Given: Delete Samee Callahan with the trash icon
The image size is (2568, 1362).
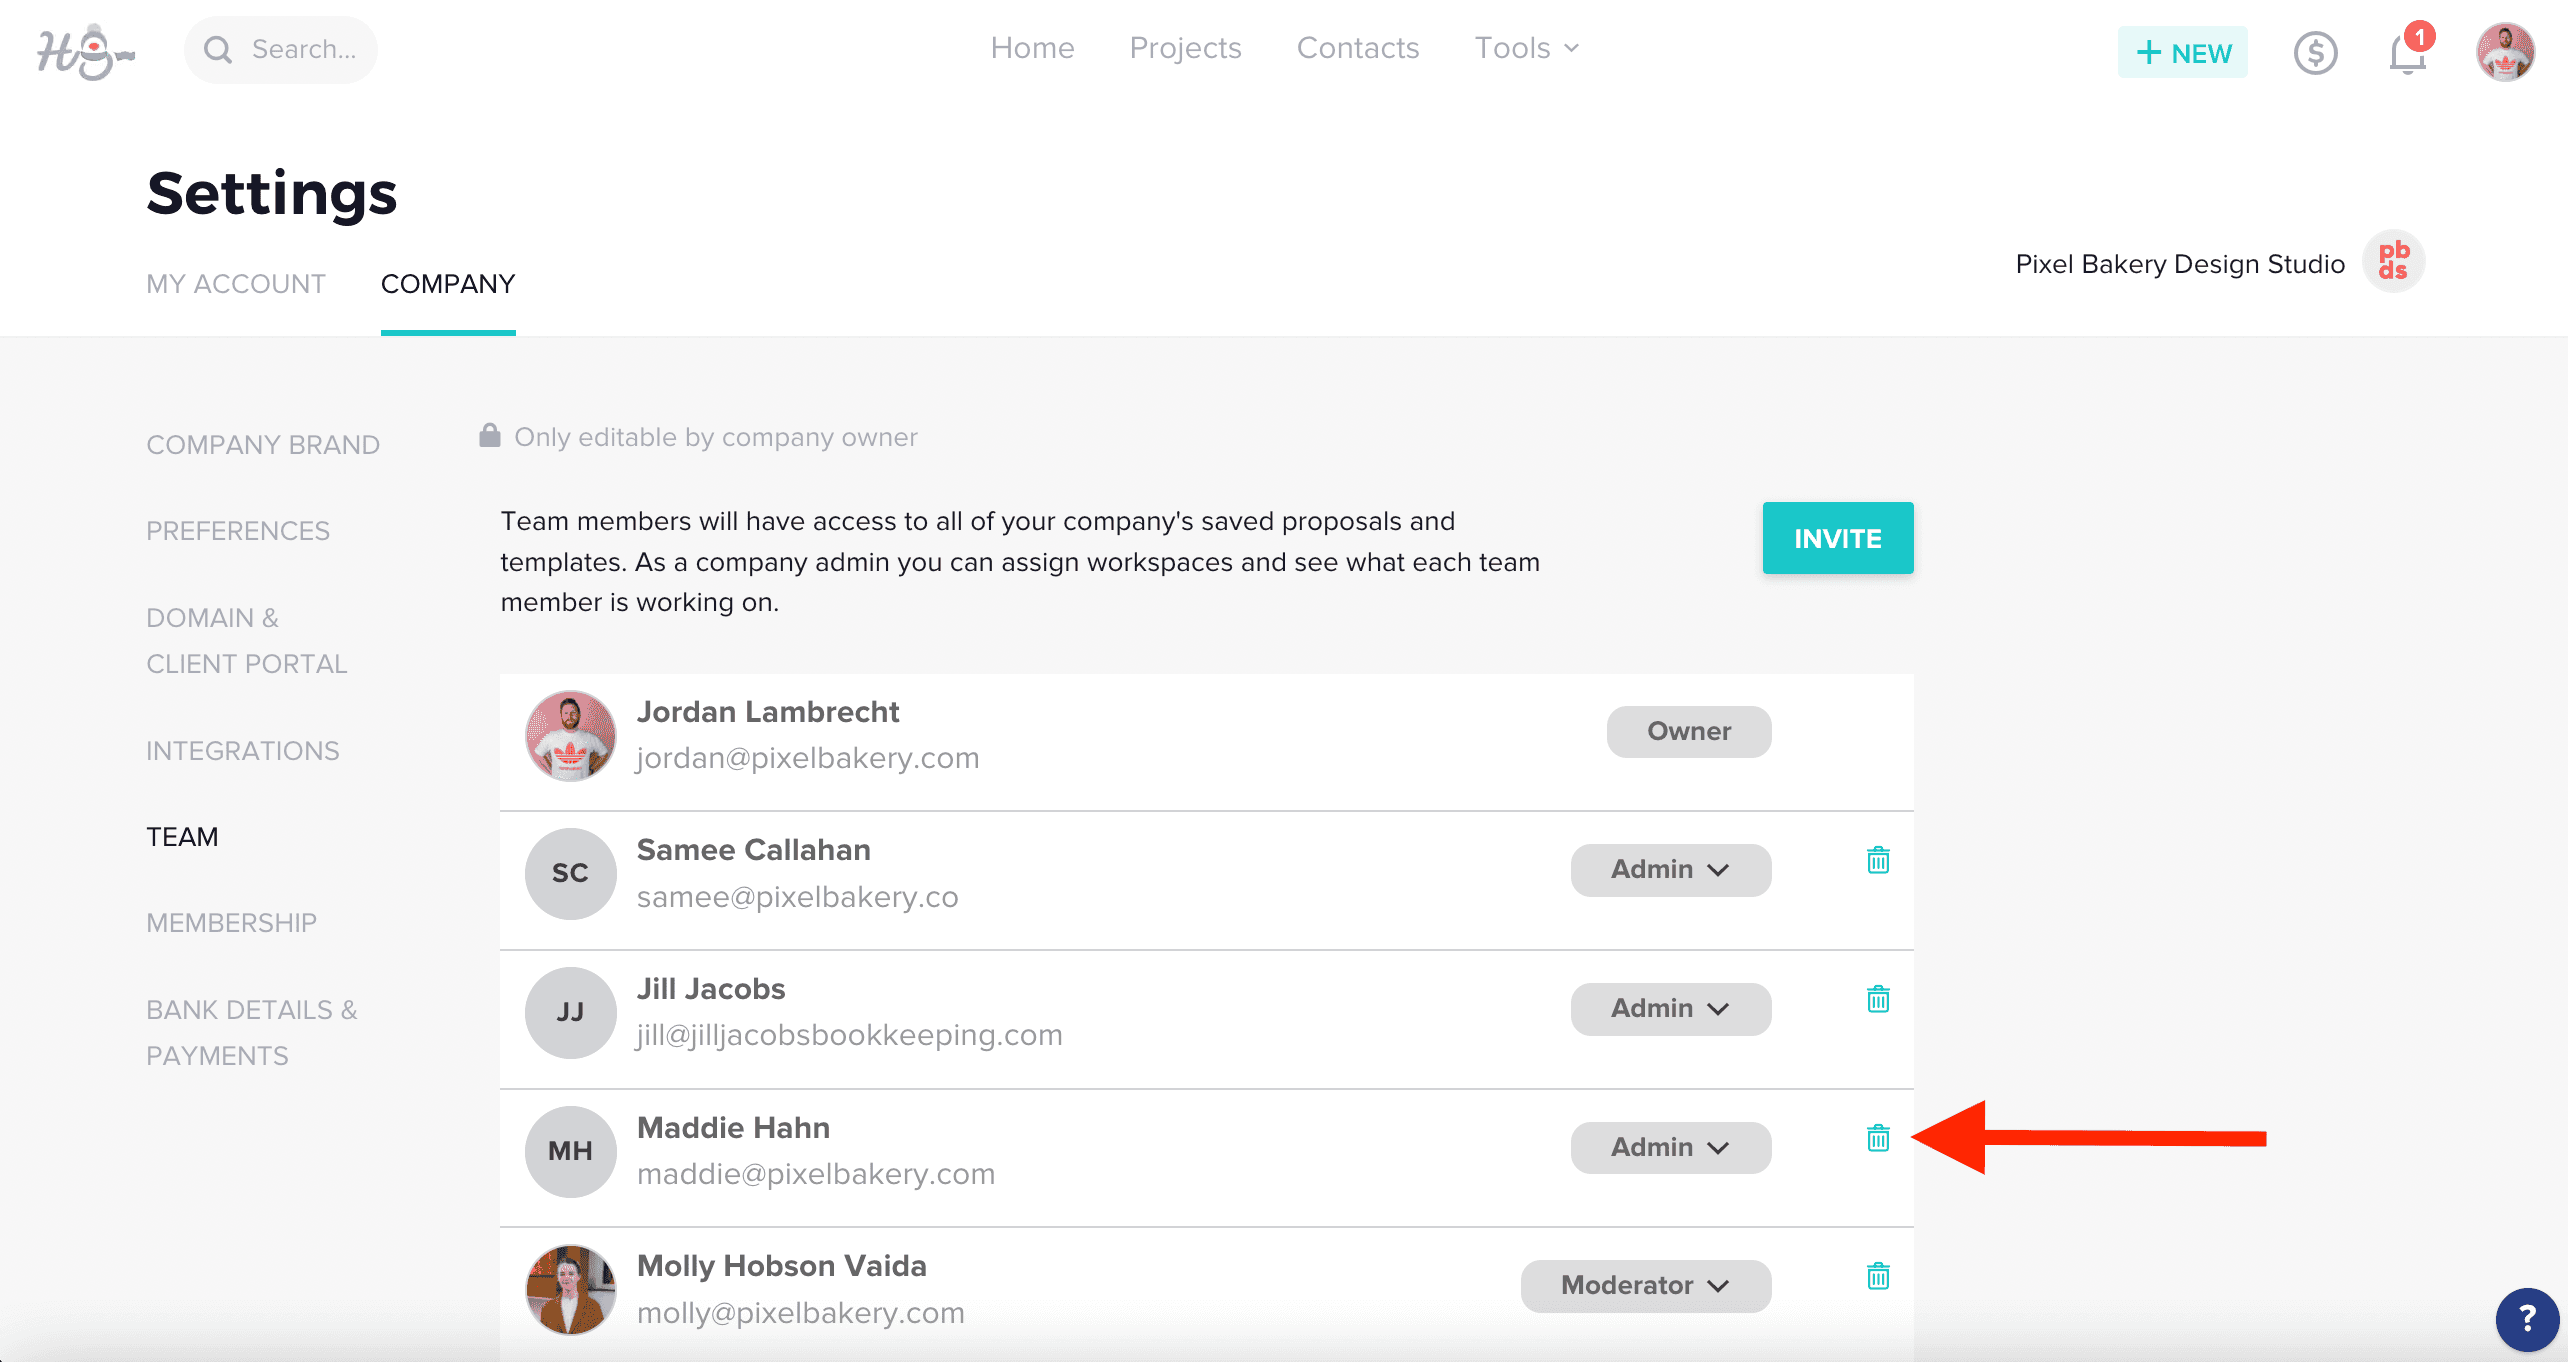Looking at the screenshot, I should 1878,860.
